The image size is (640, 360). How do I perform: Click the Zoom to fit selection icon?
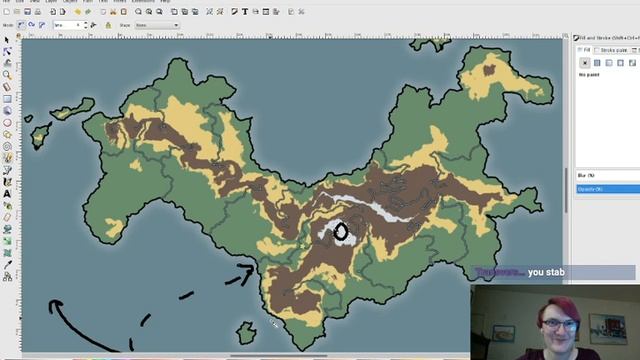[x=138, y=12]
